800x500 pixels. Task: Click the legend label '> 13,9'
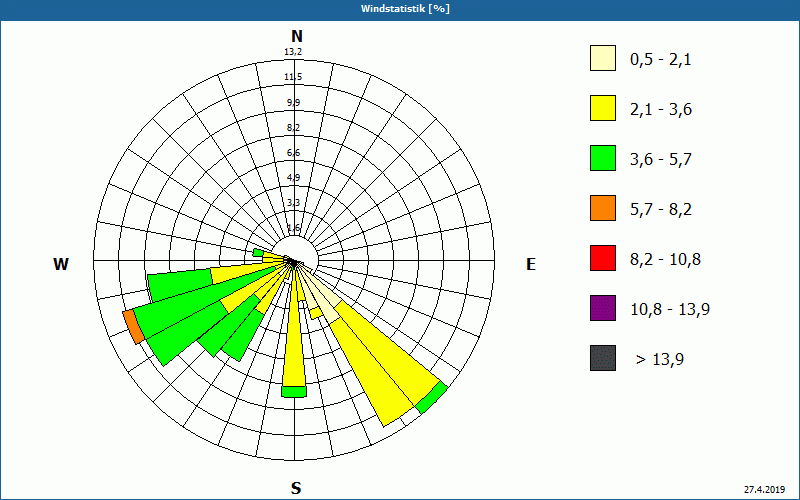pos(660,360)
